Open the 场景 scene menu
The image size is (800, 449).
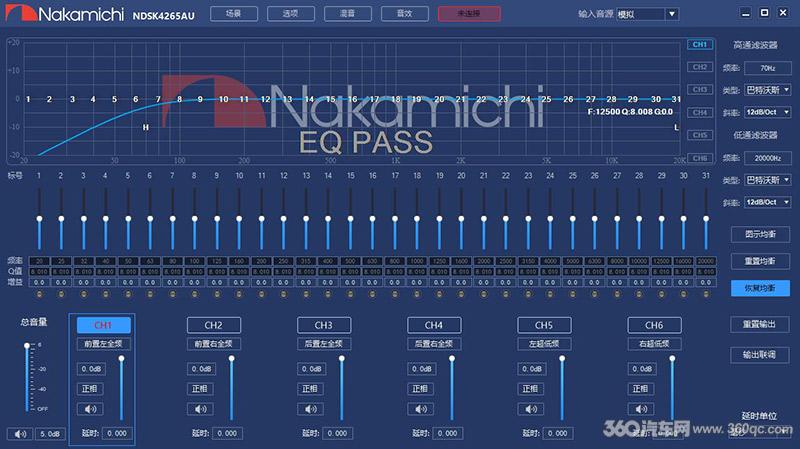point(234,14)
